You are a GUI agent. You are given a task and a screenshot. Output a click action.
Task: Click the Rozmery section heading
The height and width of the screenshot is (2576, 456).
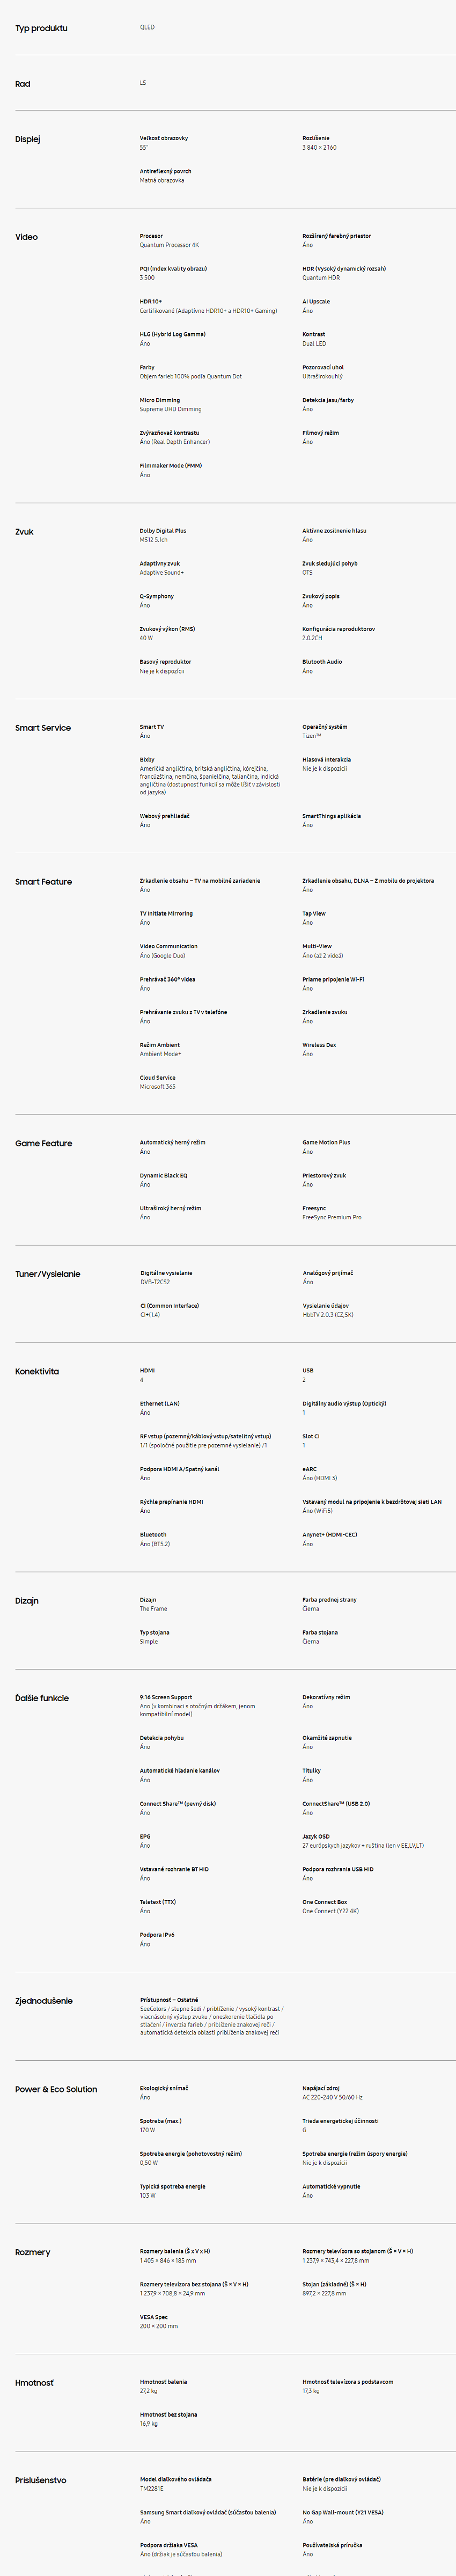32,2252
